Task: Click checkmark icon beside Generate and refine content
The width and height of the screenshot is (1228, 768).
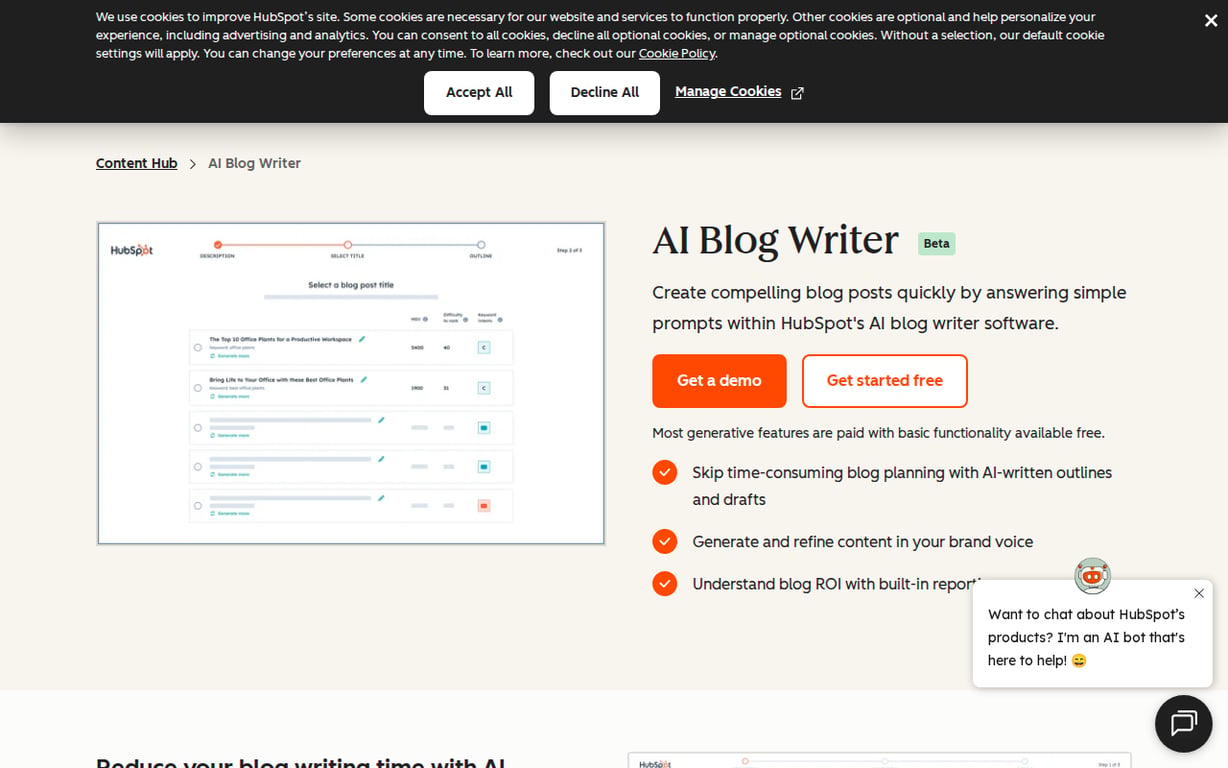Action: (x=665, y=541)
